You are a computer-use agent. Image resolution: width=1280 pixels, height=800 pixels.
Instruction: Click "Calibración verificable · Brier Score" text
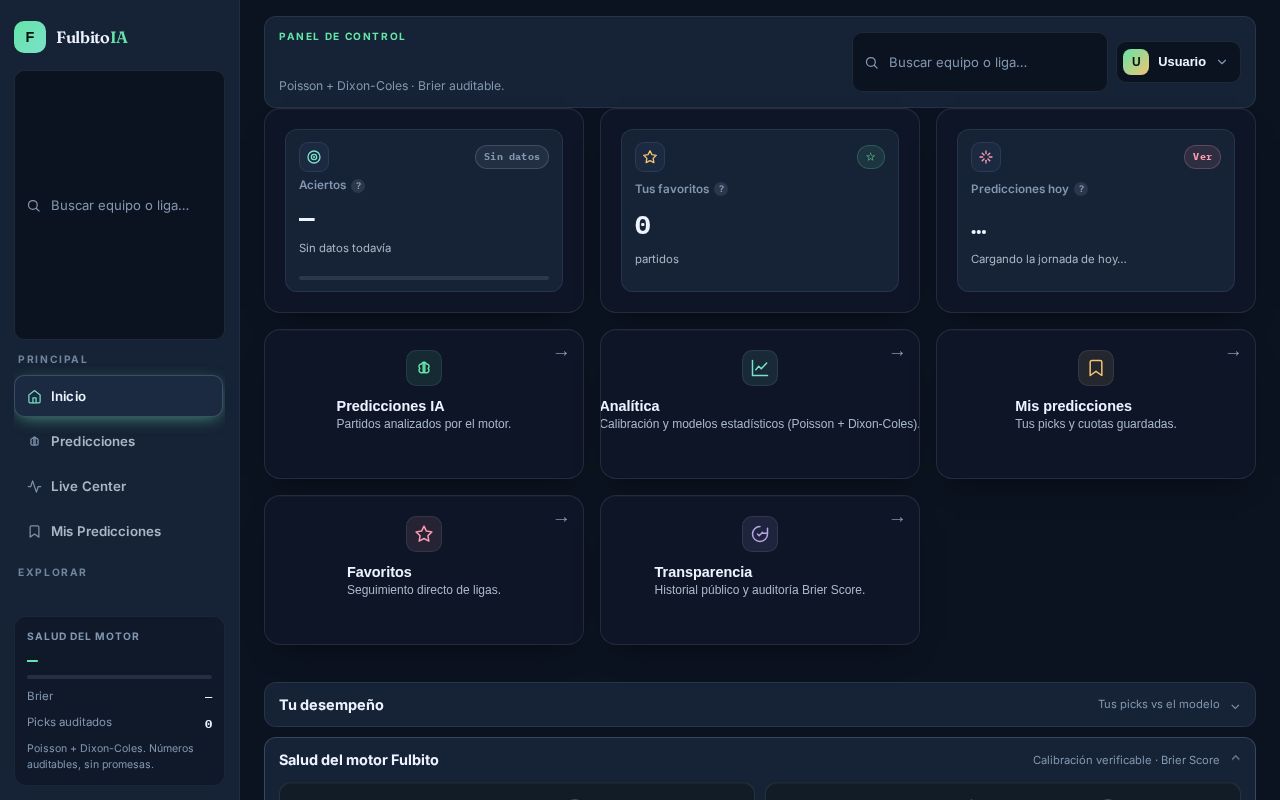tap(1126, 760)
